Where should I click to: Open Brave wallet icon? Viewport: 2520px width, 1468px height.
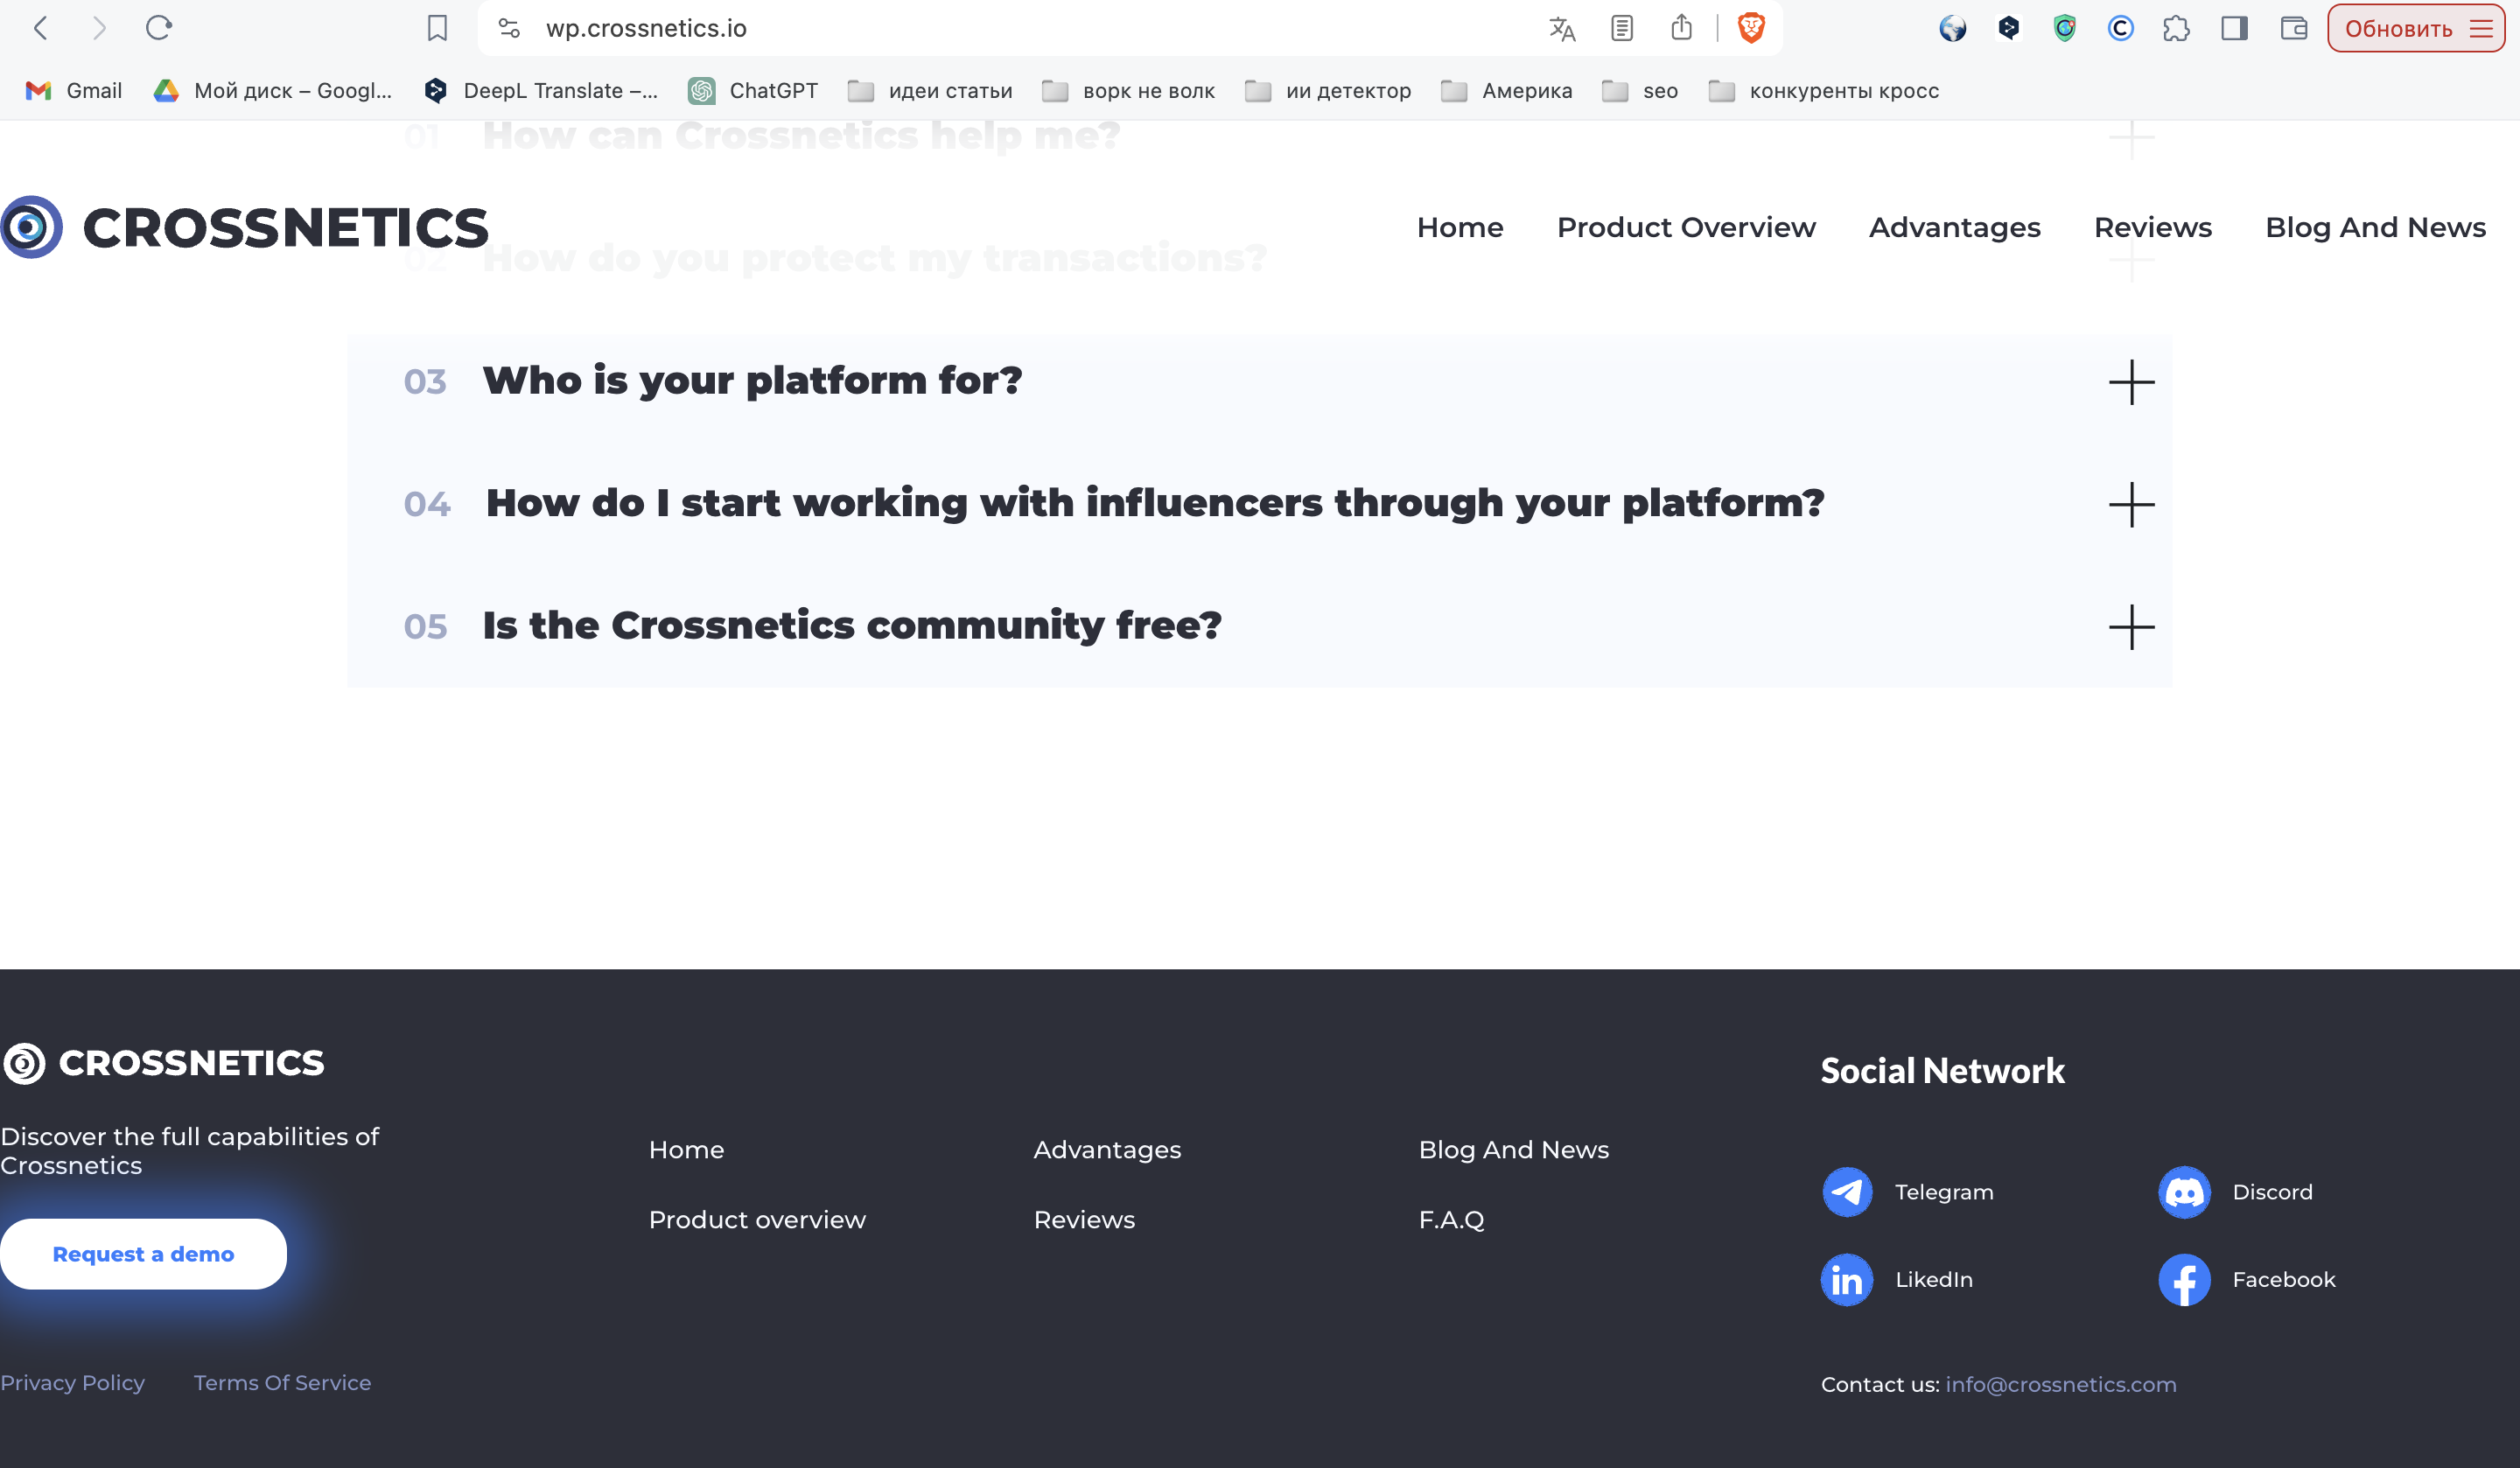[x=2293, y=28]
